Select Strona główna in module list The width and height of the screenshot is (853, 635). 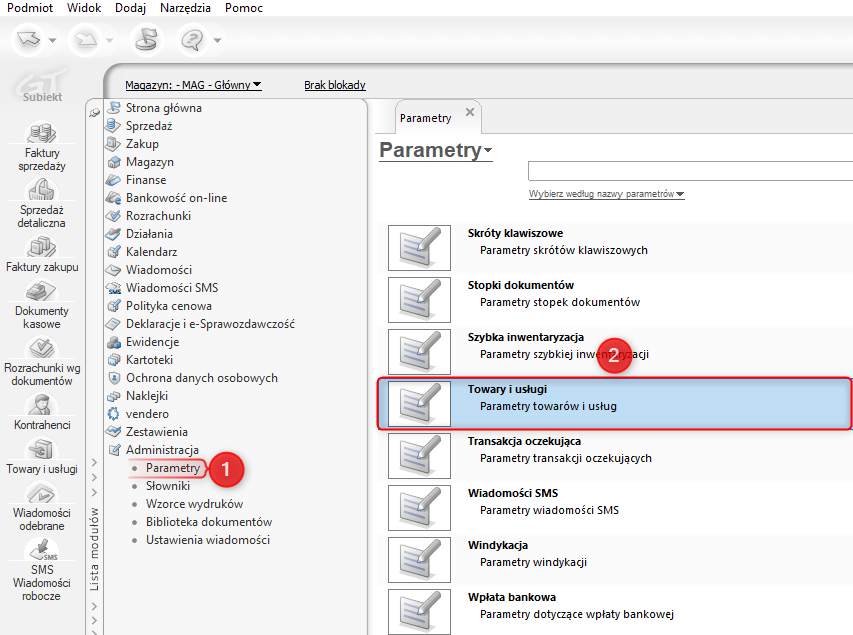pos(164,108)
